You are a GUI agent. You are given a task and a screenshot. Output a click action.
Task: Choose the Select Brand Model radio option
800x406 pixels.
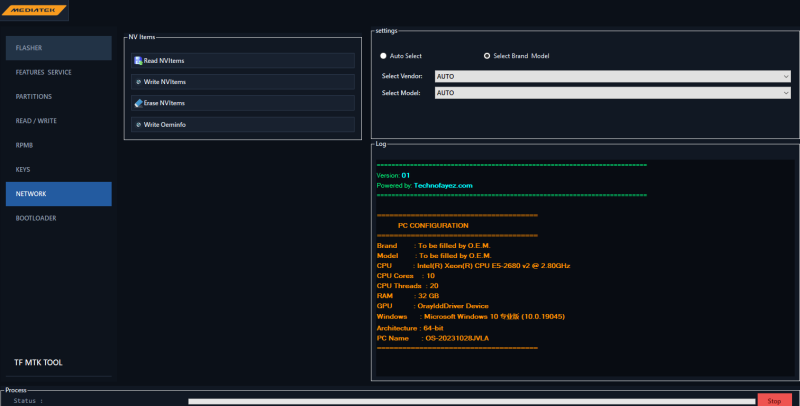click(487, 56)
